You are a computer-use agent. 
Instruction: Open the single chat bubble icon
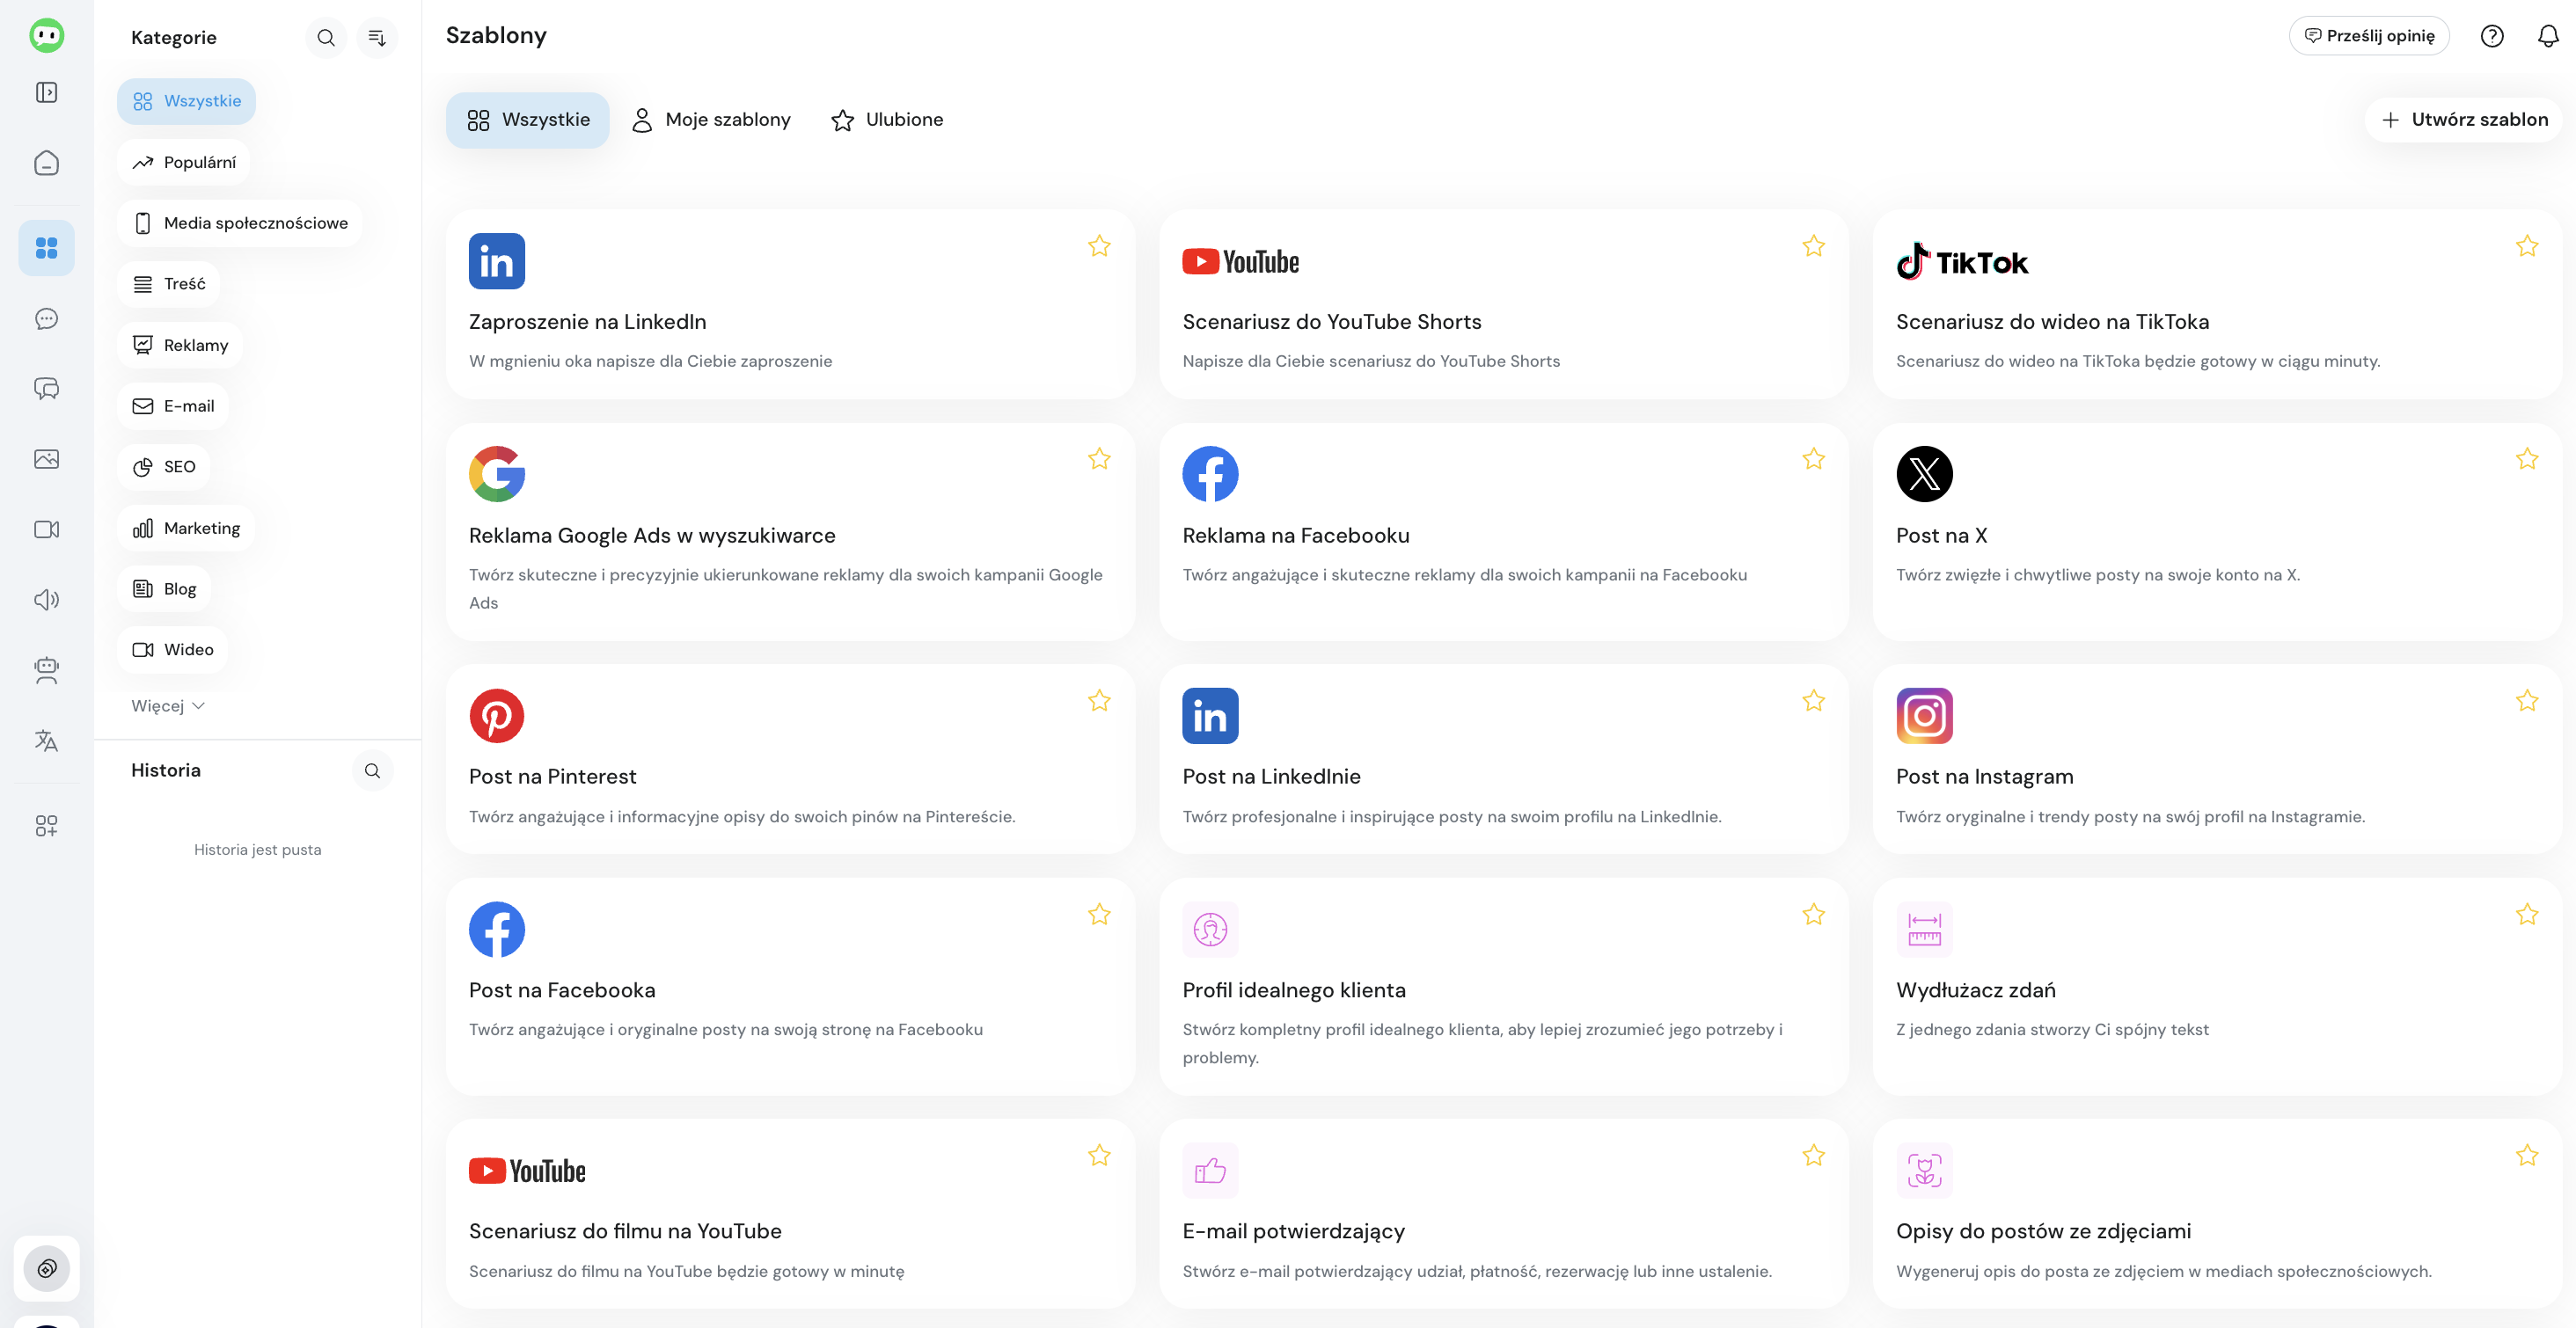coord(46,319)
